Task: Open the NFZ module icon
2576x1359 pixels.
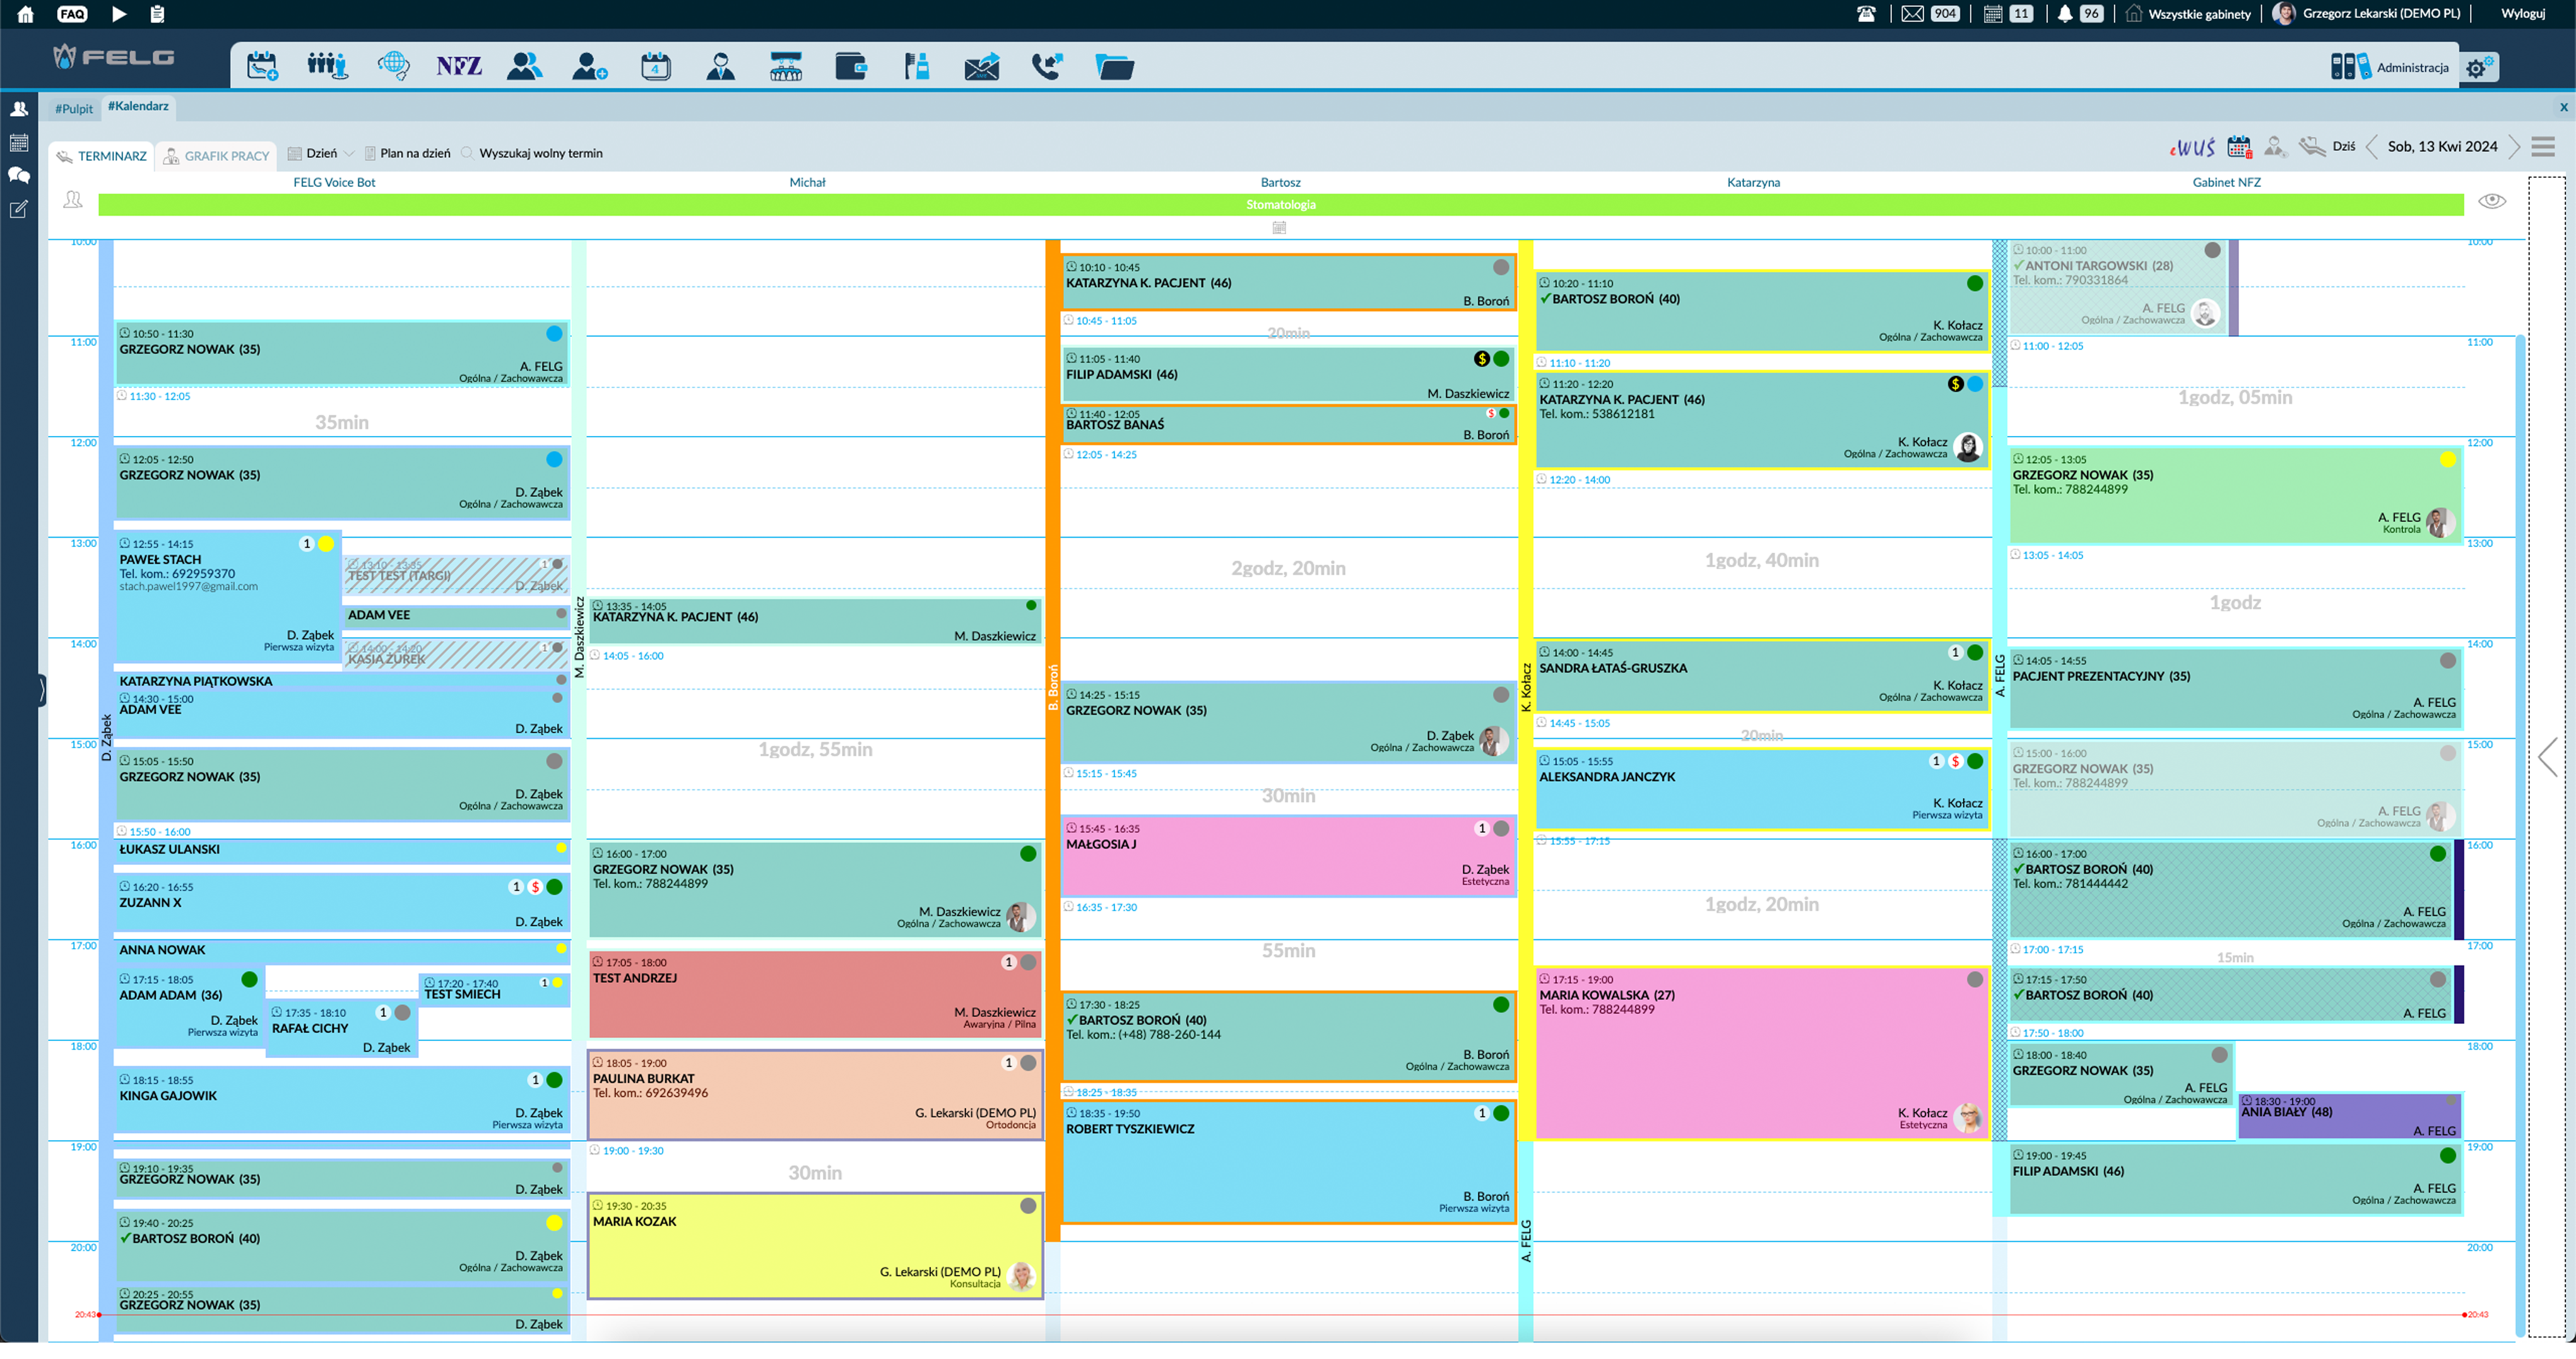Action: point(458,67)
